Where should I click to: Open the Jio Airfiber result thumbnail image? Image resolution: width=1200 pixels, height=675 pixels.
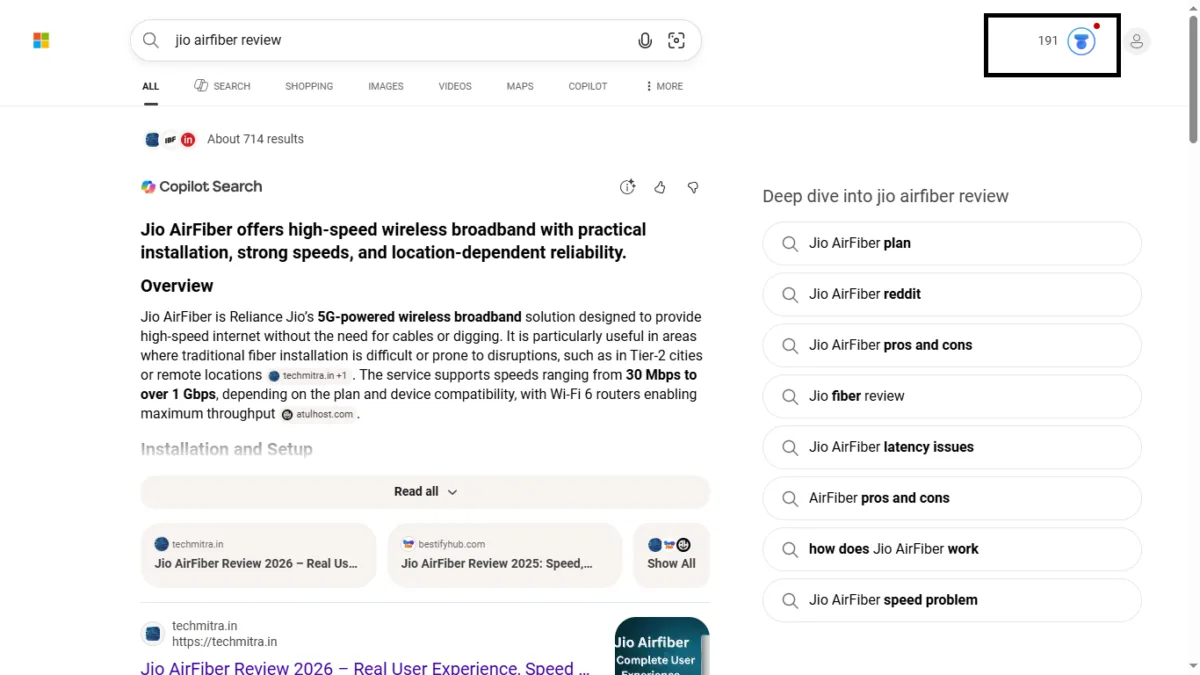662,646
